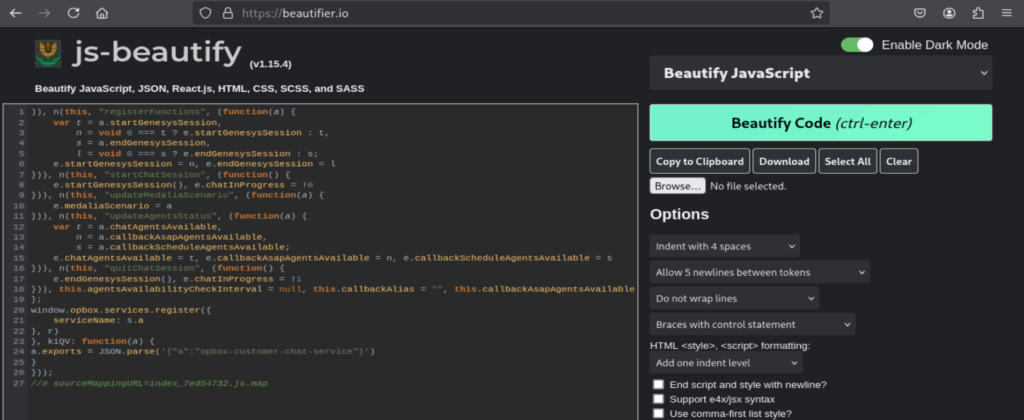Open the Add one indent level dropdown
This screenshot has width=1024, height=420.
(x=726, y=363)
